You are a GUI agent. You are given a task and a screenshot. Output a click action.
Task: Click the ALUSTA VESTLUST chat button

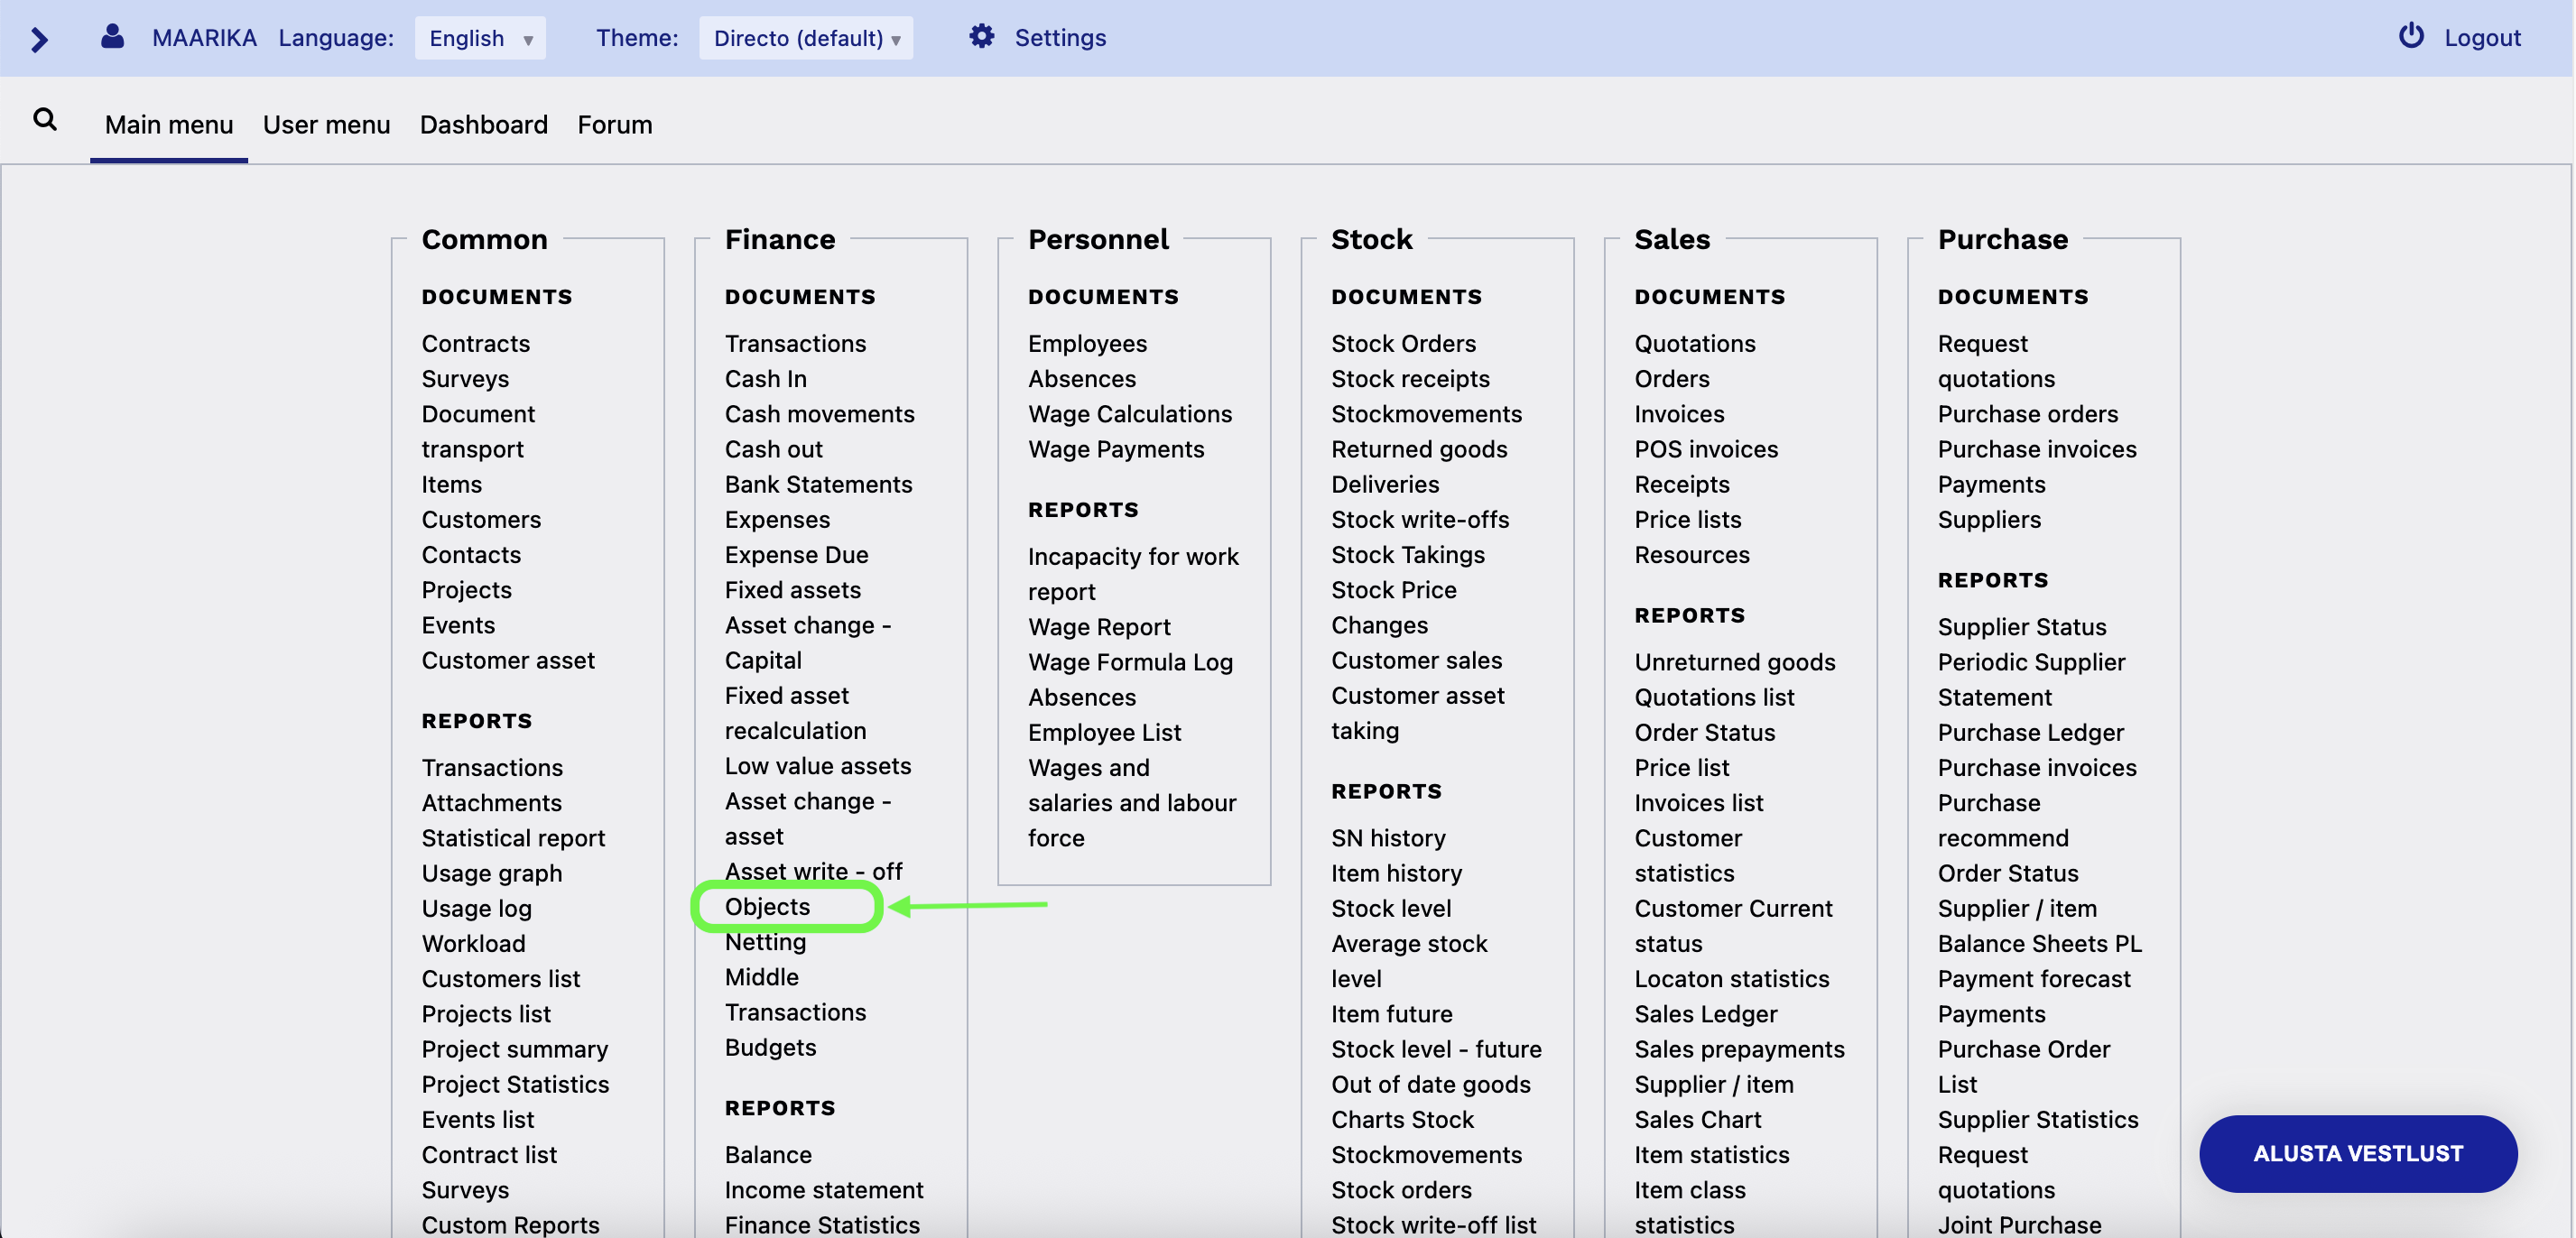pyautogui.click(x=2358, y=1153)
